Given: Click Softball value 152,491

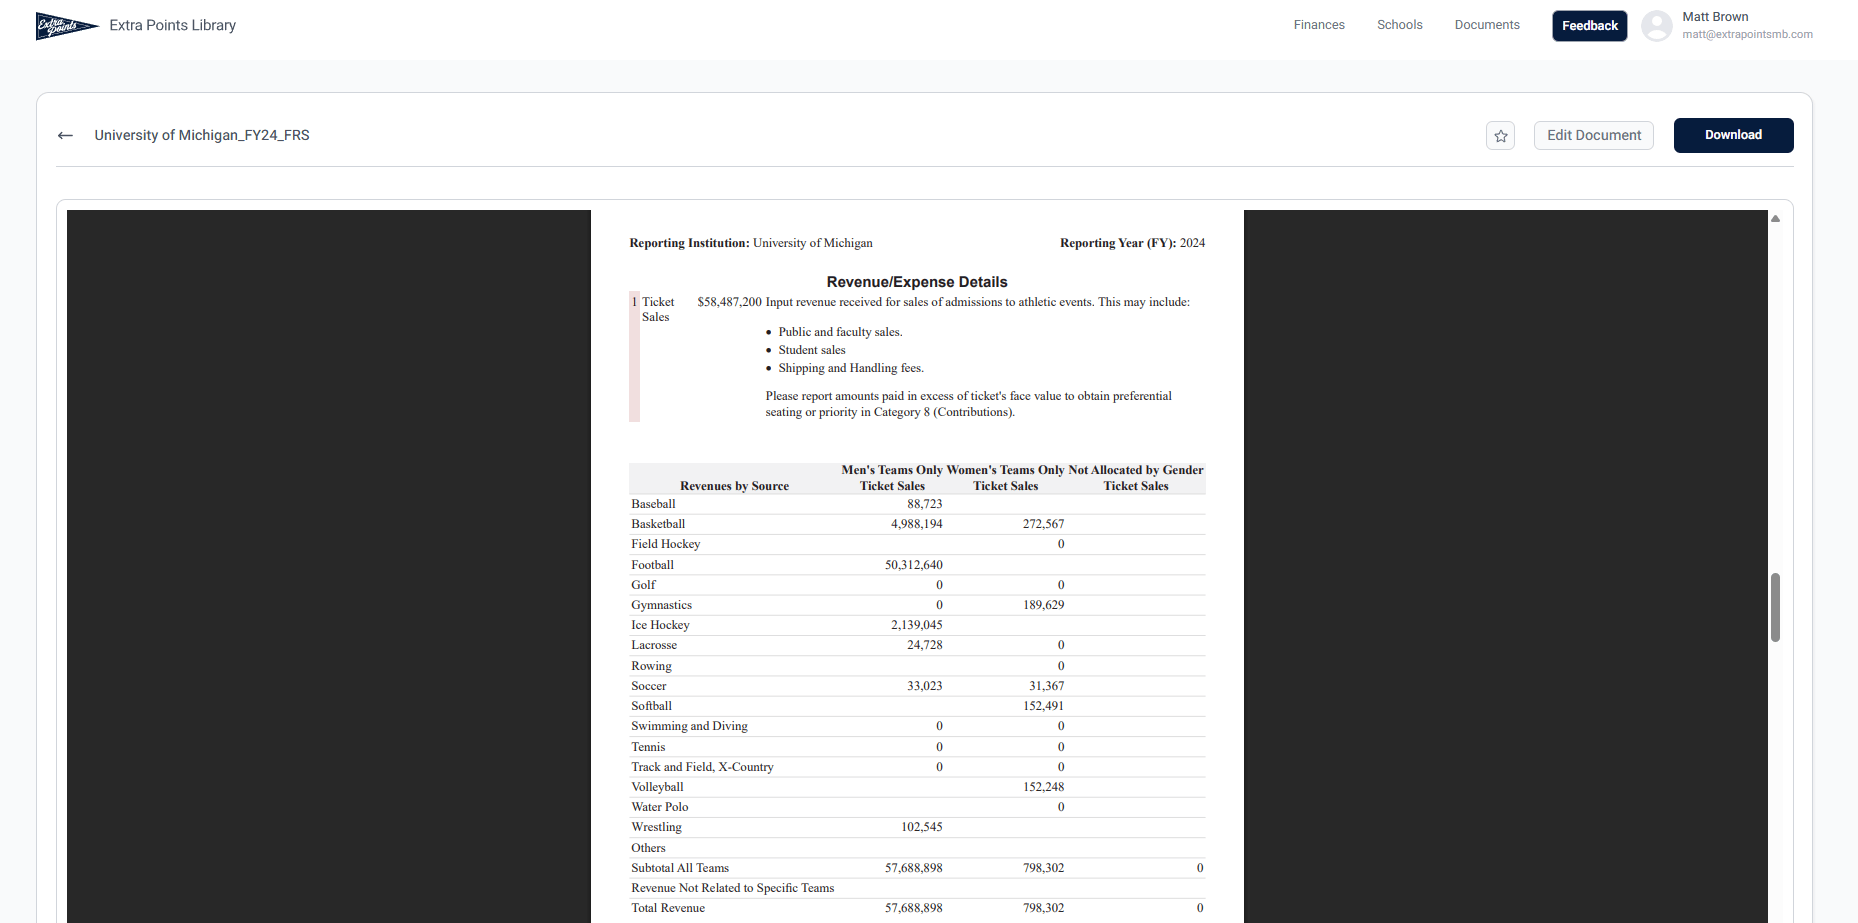Looking at the screenshot, I should (1043, 706).
